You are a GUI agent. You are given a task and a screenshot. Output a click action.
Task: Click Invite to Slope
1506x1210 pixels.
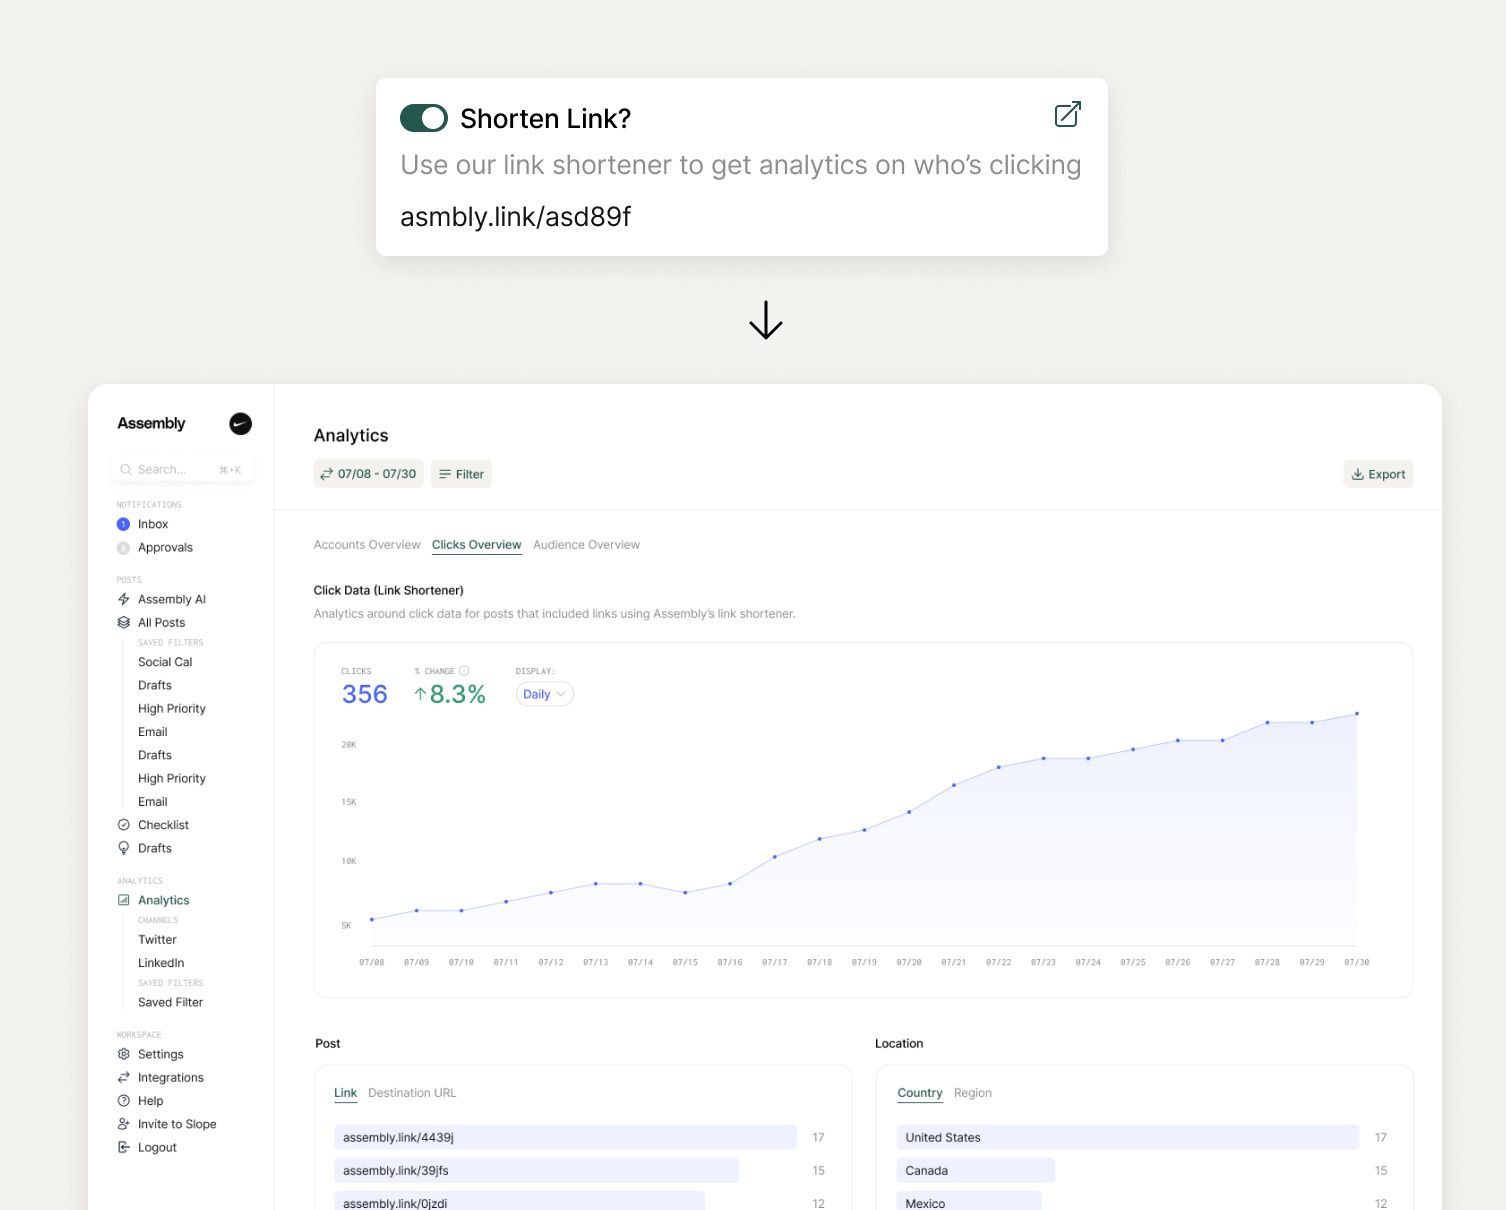176,1124
